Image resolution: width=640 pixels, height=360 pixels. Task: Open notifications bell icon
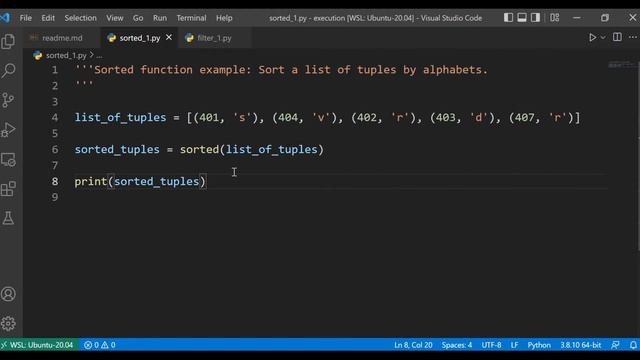(633, 345)
